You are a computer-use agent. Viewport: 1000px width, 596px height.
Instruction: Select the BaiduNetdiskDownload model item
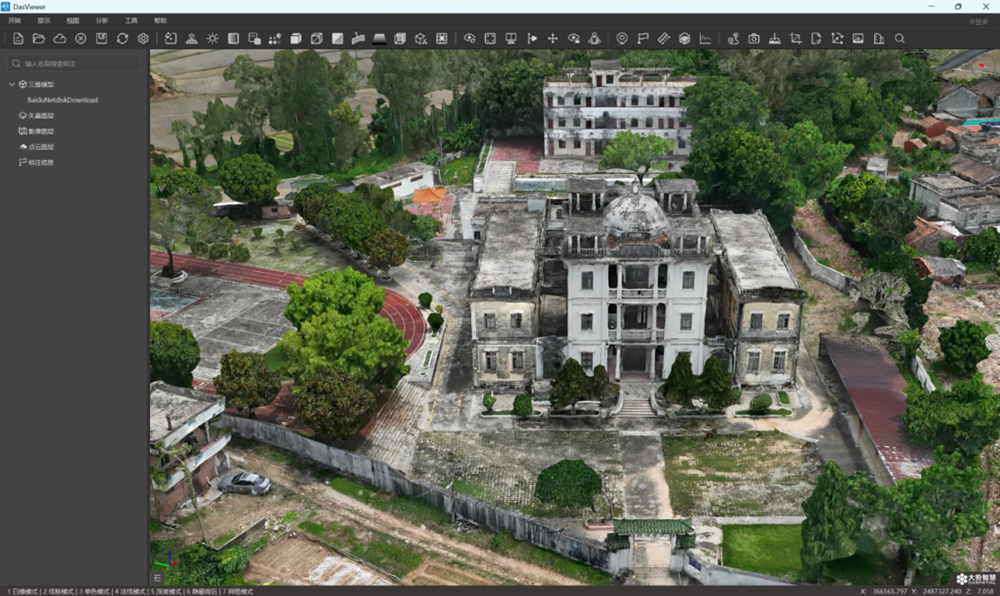tap(62, 100)
